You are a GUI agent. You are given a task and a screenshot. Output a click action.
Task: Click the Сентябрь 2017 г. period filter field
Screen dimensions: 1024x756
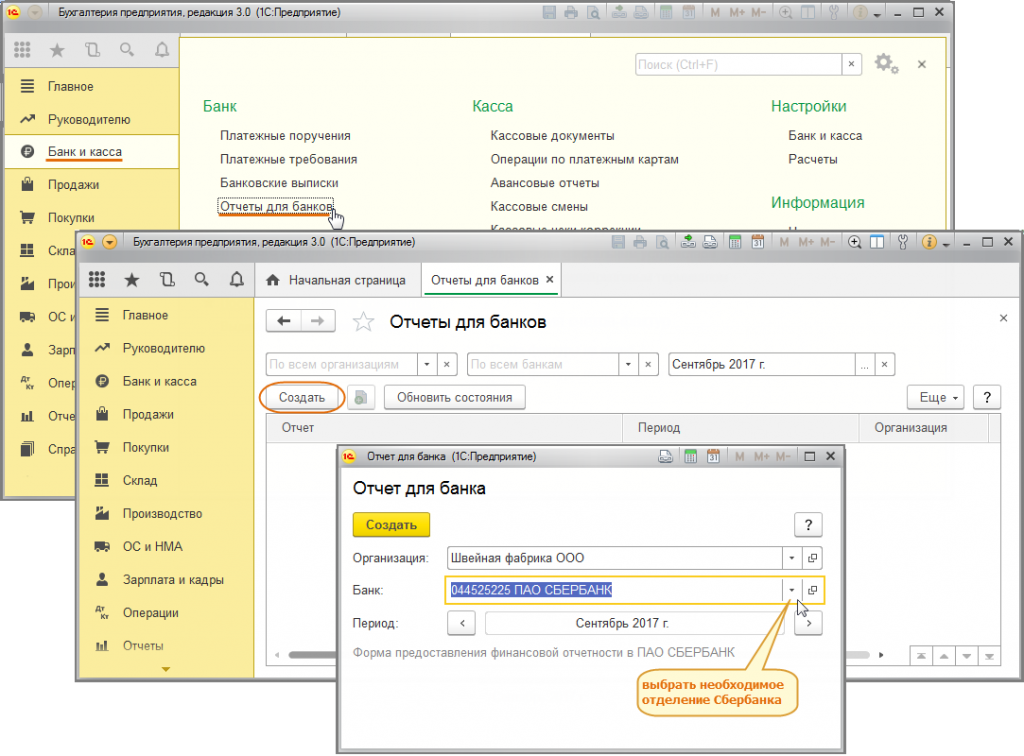[x=763, y=364]
